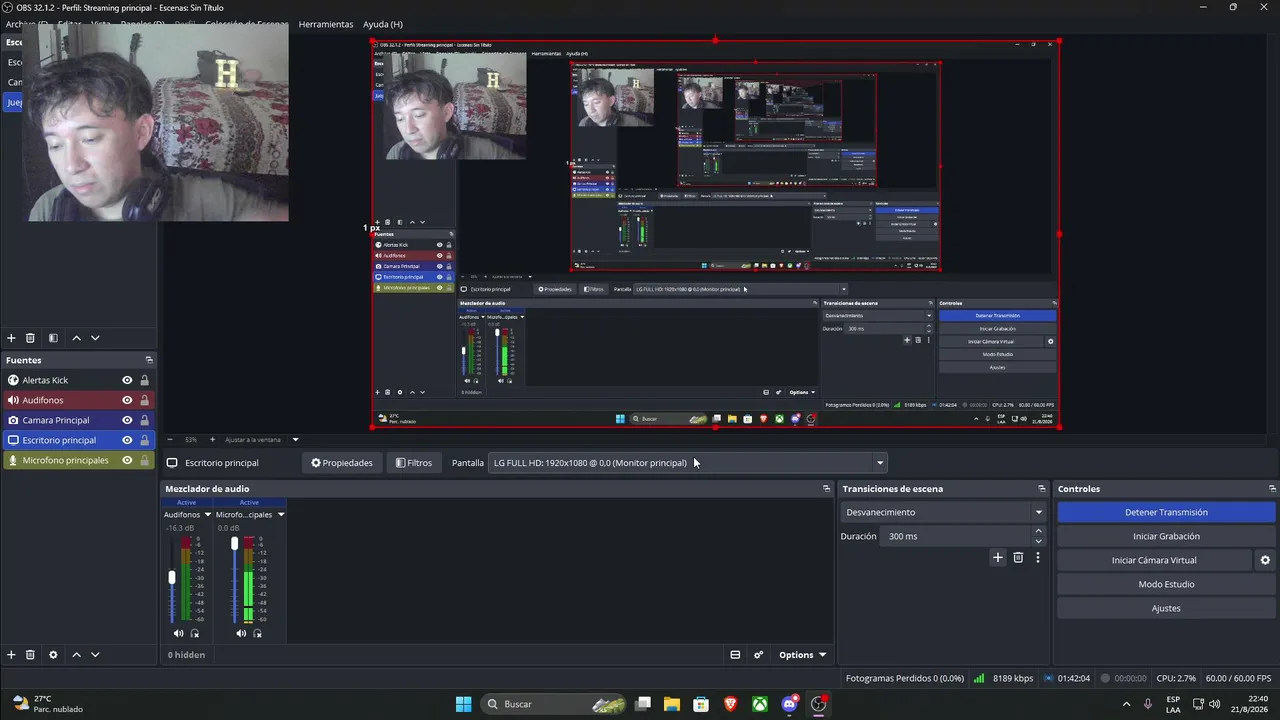
Task: Unlock the Audifonos source
Action: click(x=144, y=400)
